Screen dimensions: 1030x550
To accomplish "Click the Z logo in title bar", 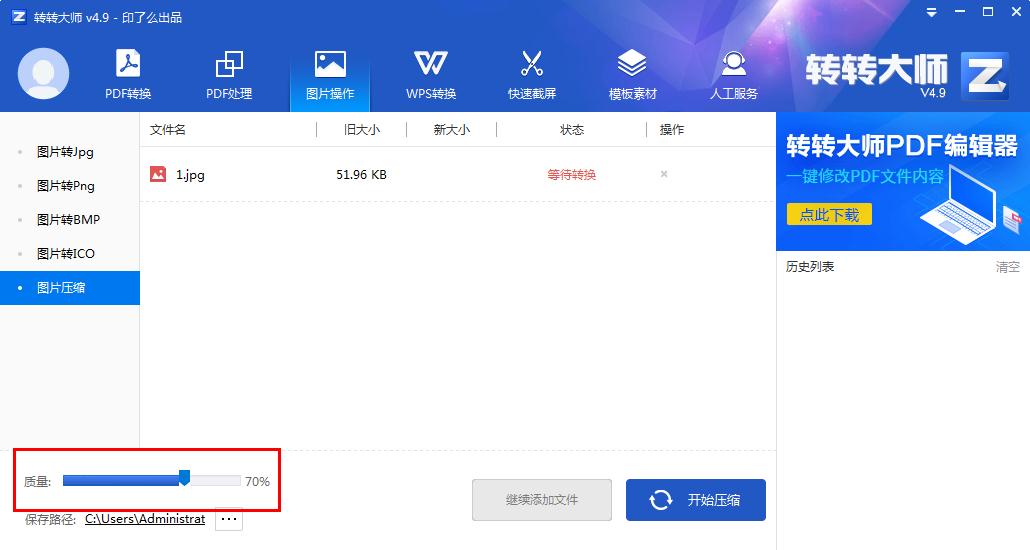I will [19, 16].
